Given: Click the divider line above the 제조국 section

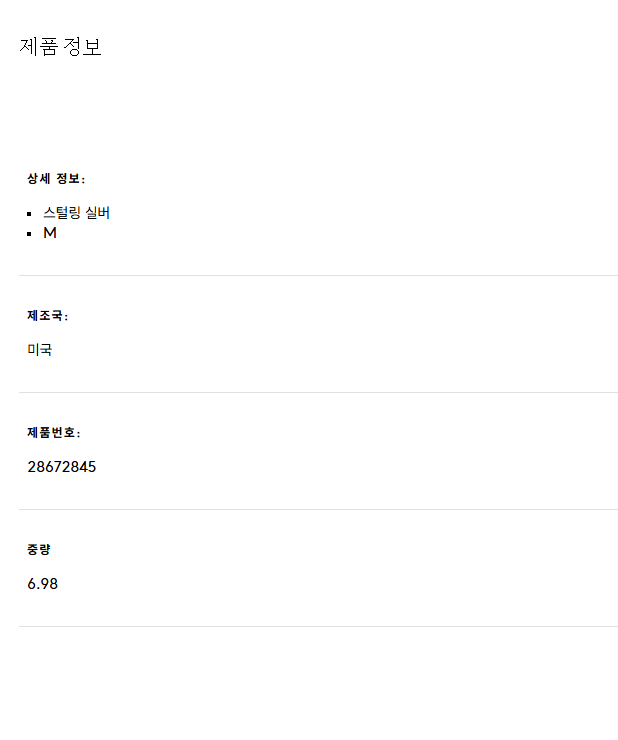Looking at the screenshot, I should click(x=318, y=275).
